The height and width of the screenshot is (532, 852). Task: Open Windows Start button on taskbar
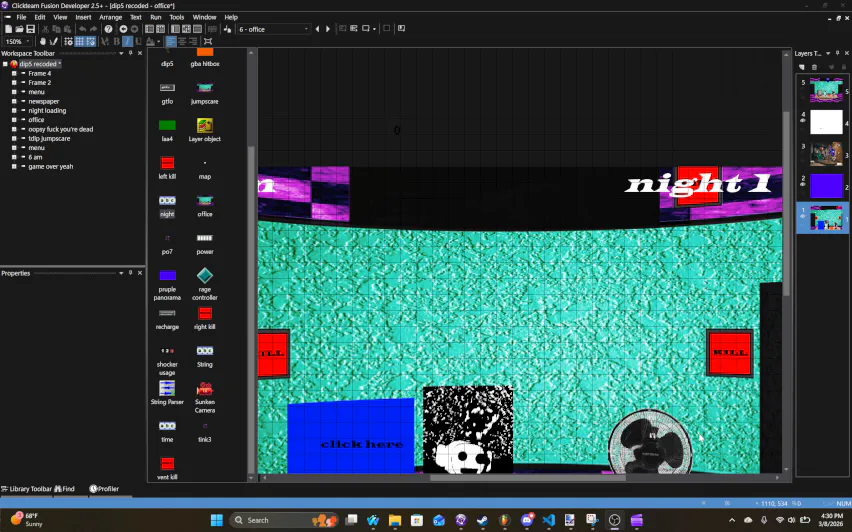point(217,520)
